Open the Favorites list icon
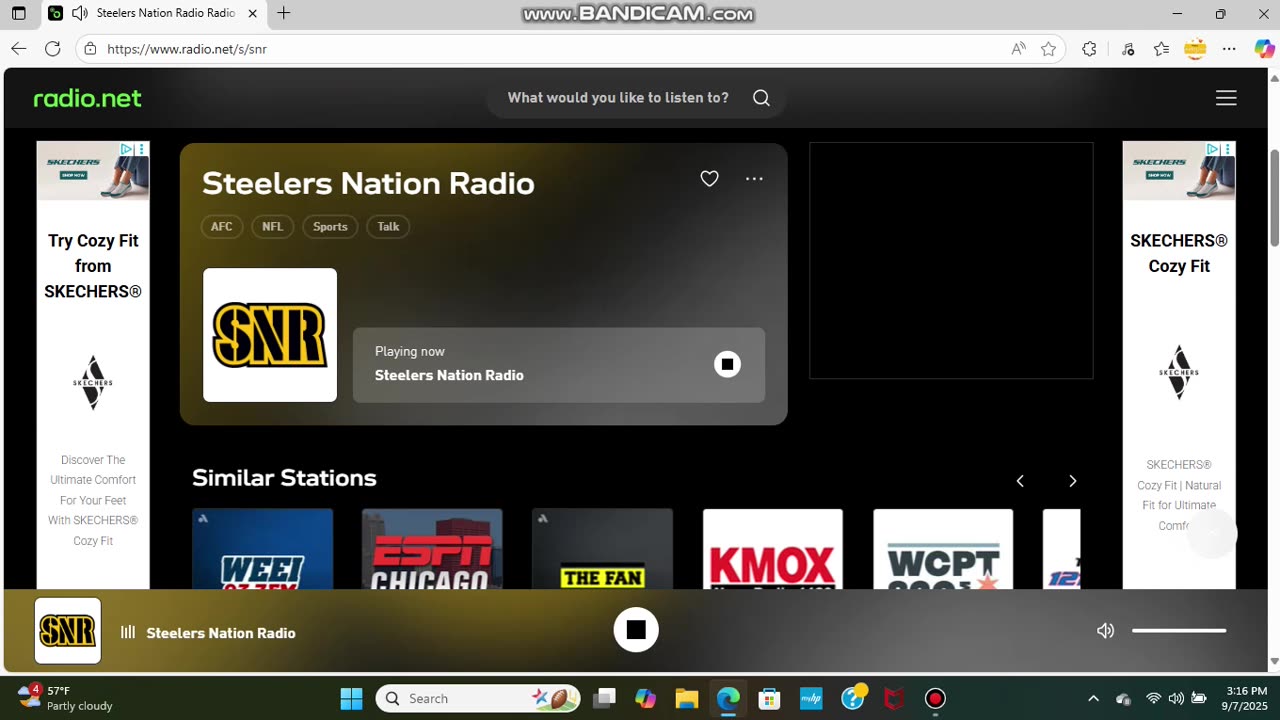Viewport: 1280px width, 720px height. pyautogui.click(x=1161, y=48)
